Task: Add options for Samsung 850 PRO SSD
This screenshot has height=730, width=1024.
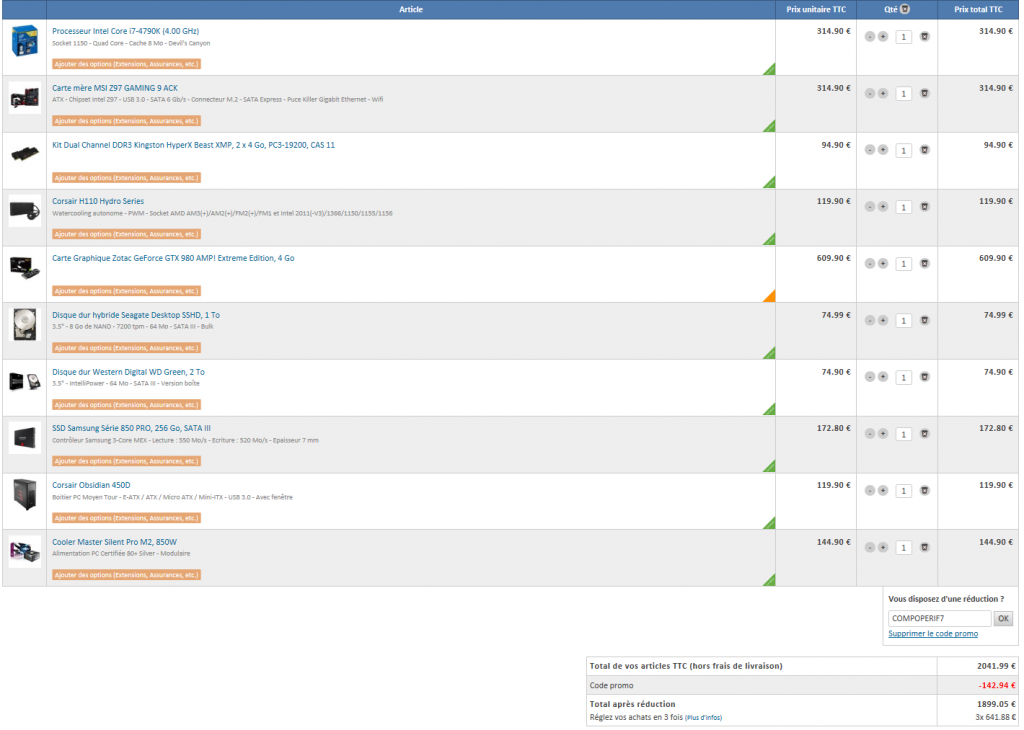Action: point(126,461)
